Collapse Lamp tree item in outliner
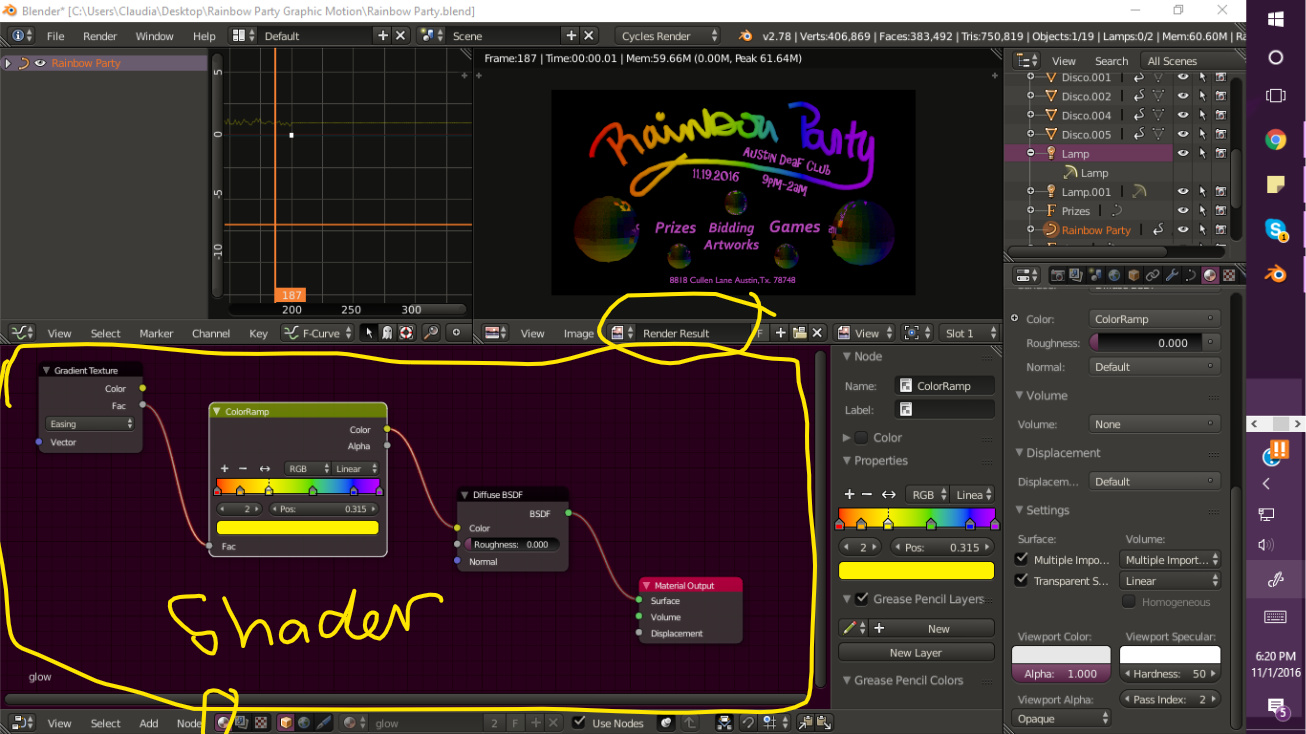Viewport: 1306px width, 734px height. [x=1031, y=153]
